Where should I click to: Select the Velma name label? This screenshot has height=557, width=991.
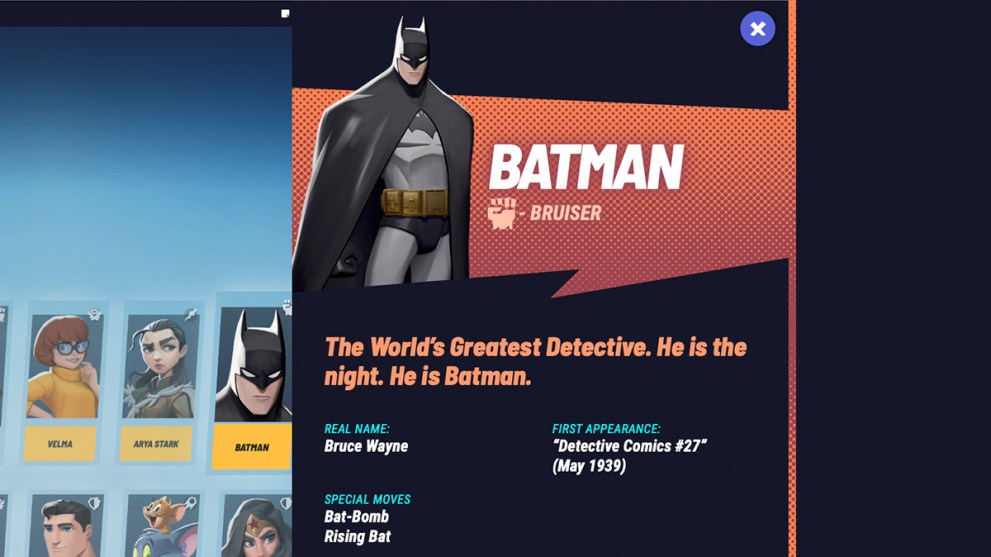pos(60,444)
